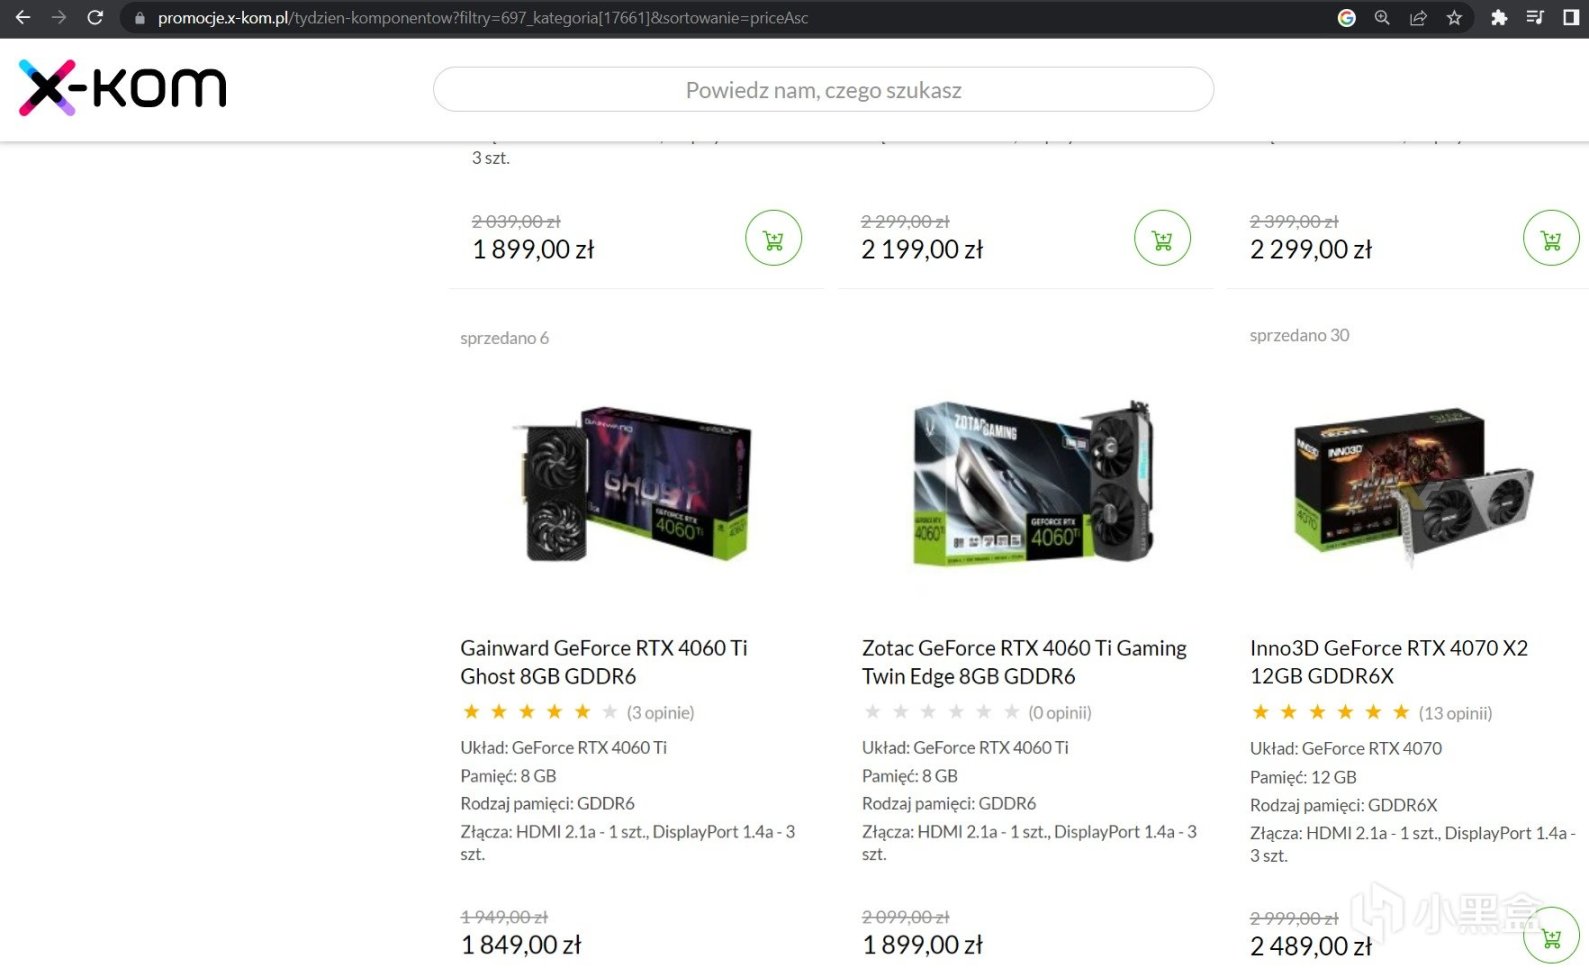Add the 2 199,00 zł product to cart

point(1162,238)
